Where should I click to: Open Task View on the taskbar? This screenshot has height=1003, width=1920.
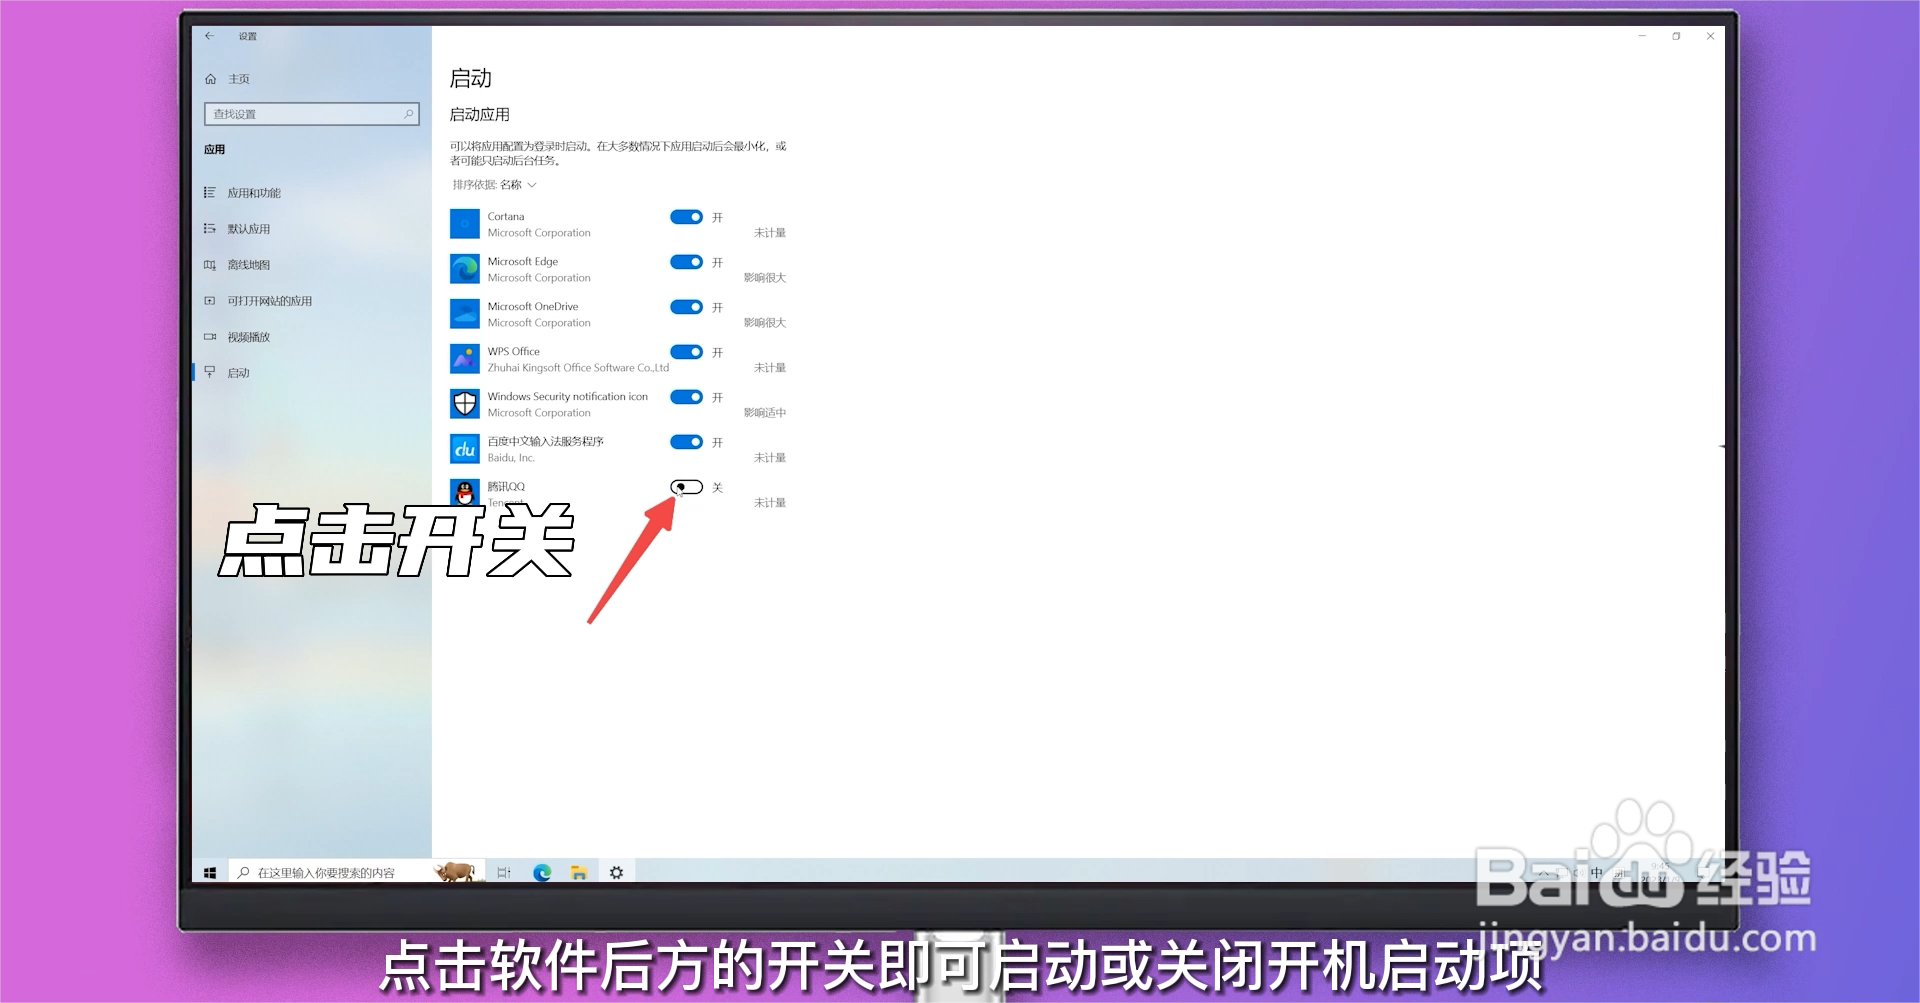pos(504,873)
